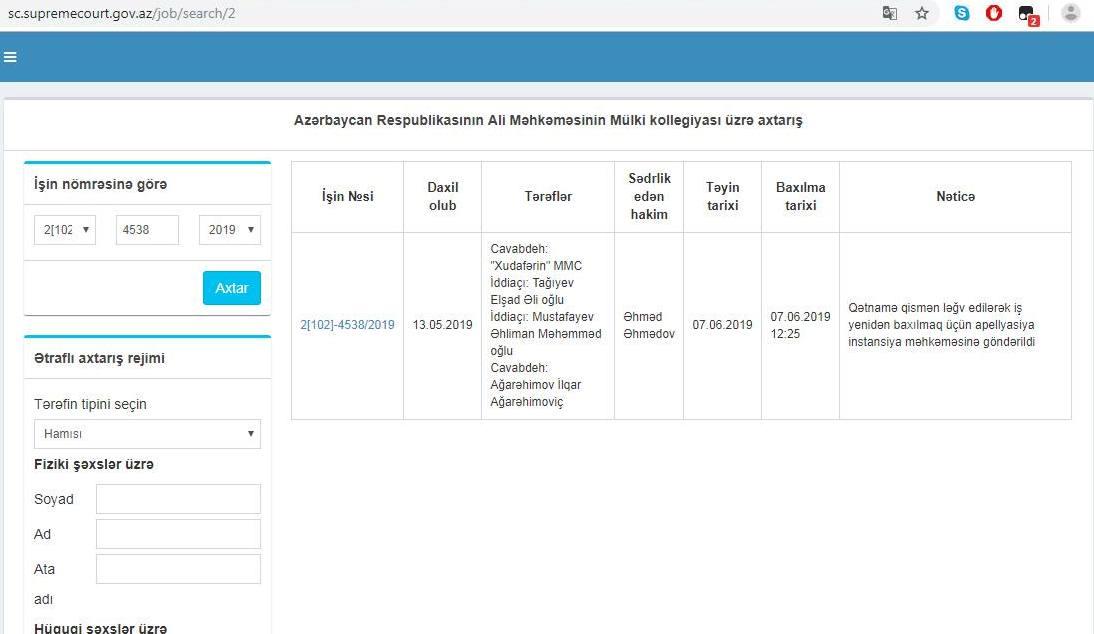Click the browser address bar URL
1094x634 pixels.
(120, 14)
